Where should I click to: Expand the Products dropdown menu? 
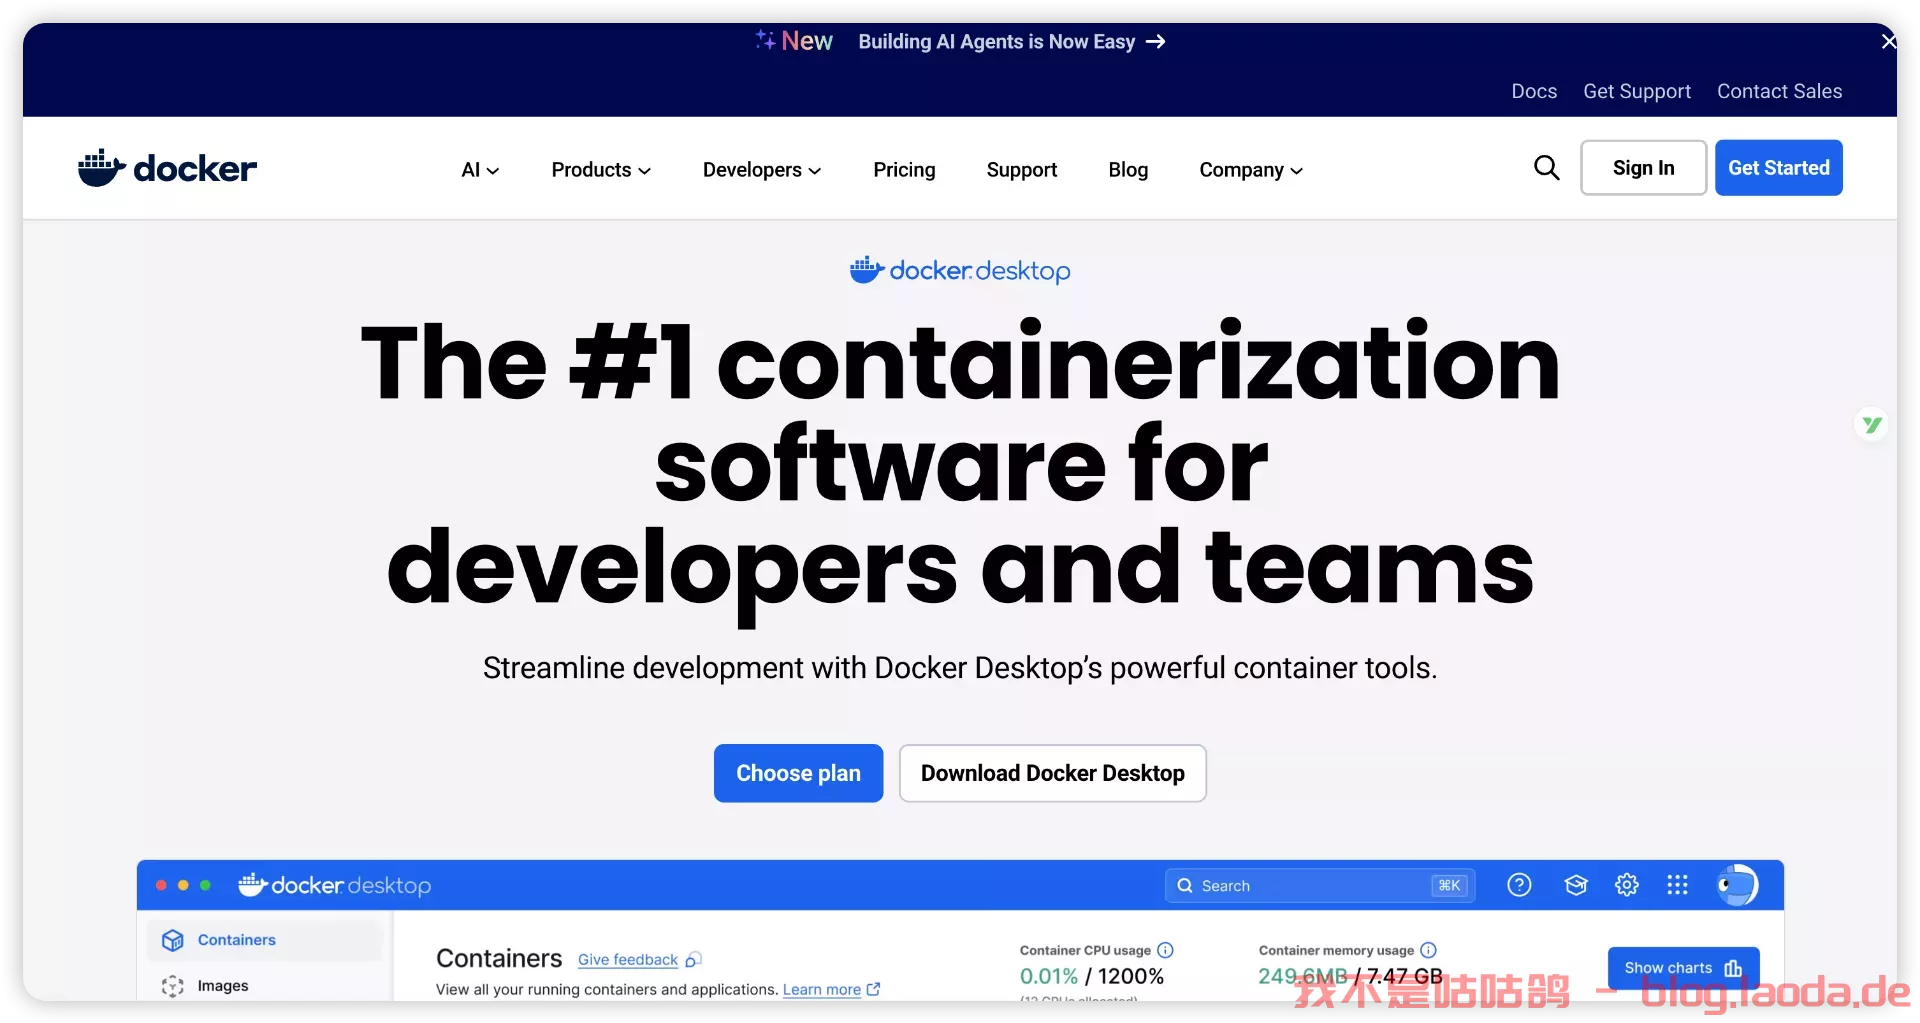click(601, 170)
